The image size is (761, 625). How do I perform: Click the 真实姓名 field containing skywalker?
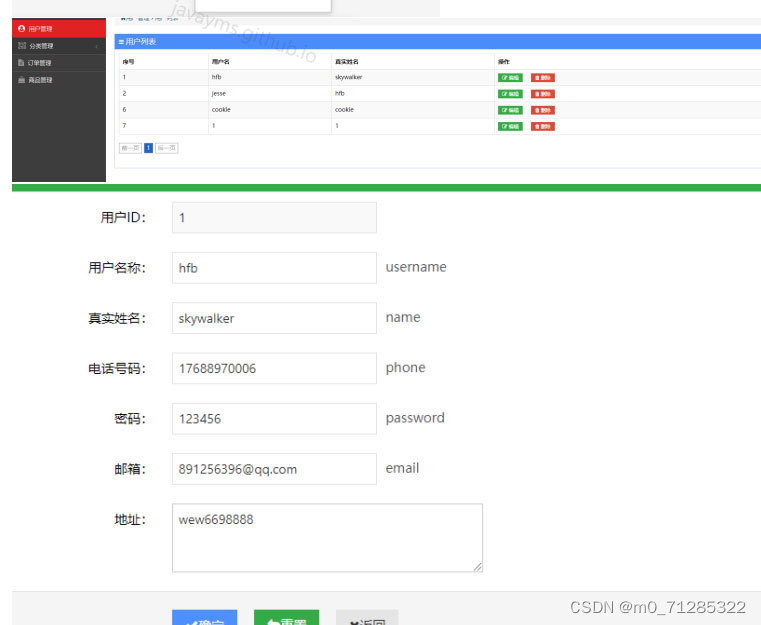(x=274, y=318)
